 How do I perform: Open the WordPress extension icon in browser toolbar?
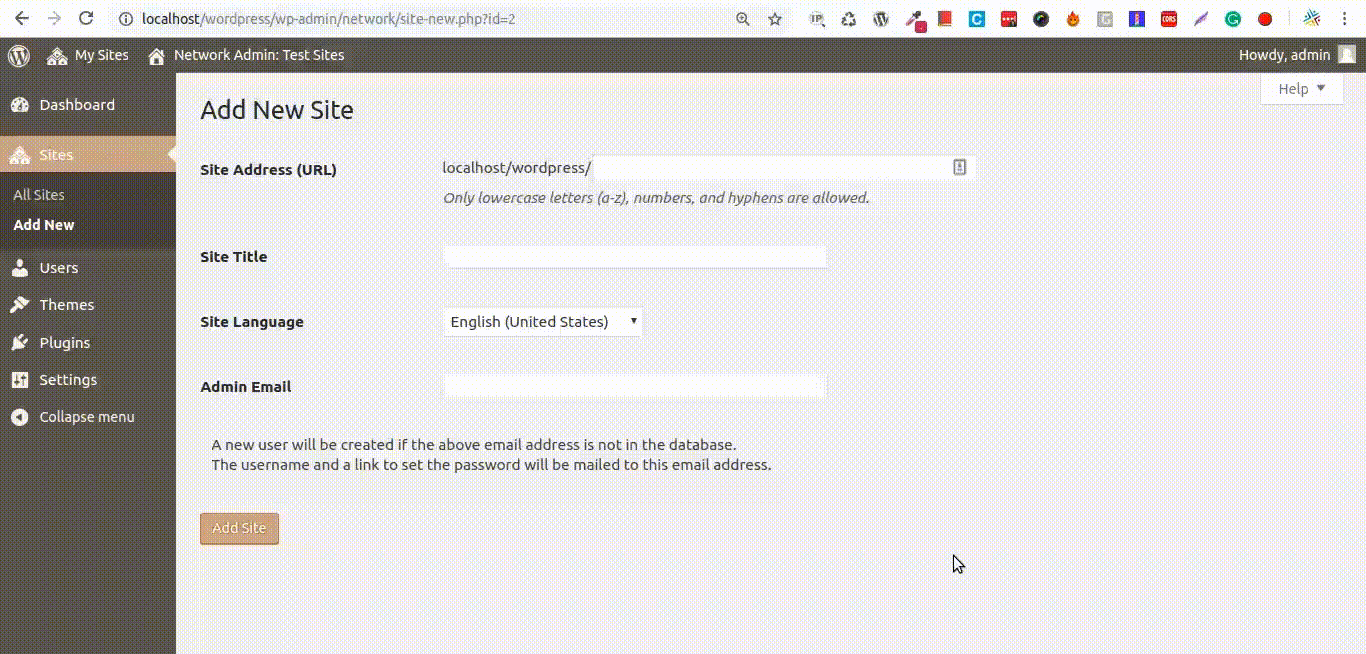881,19
